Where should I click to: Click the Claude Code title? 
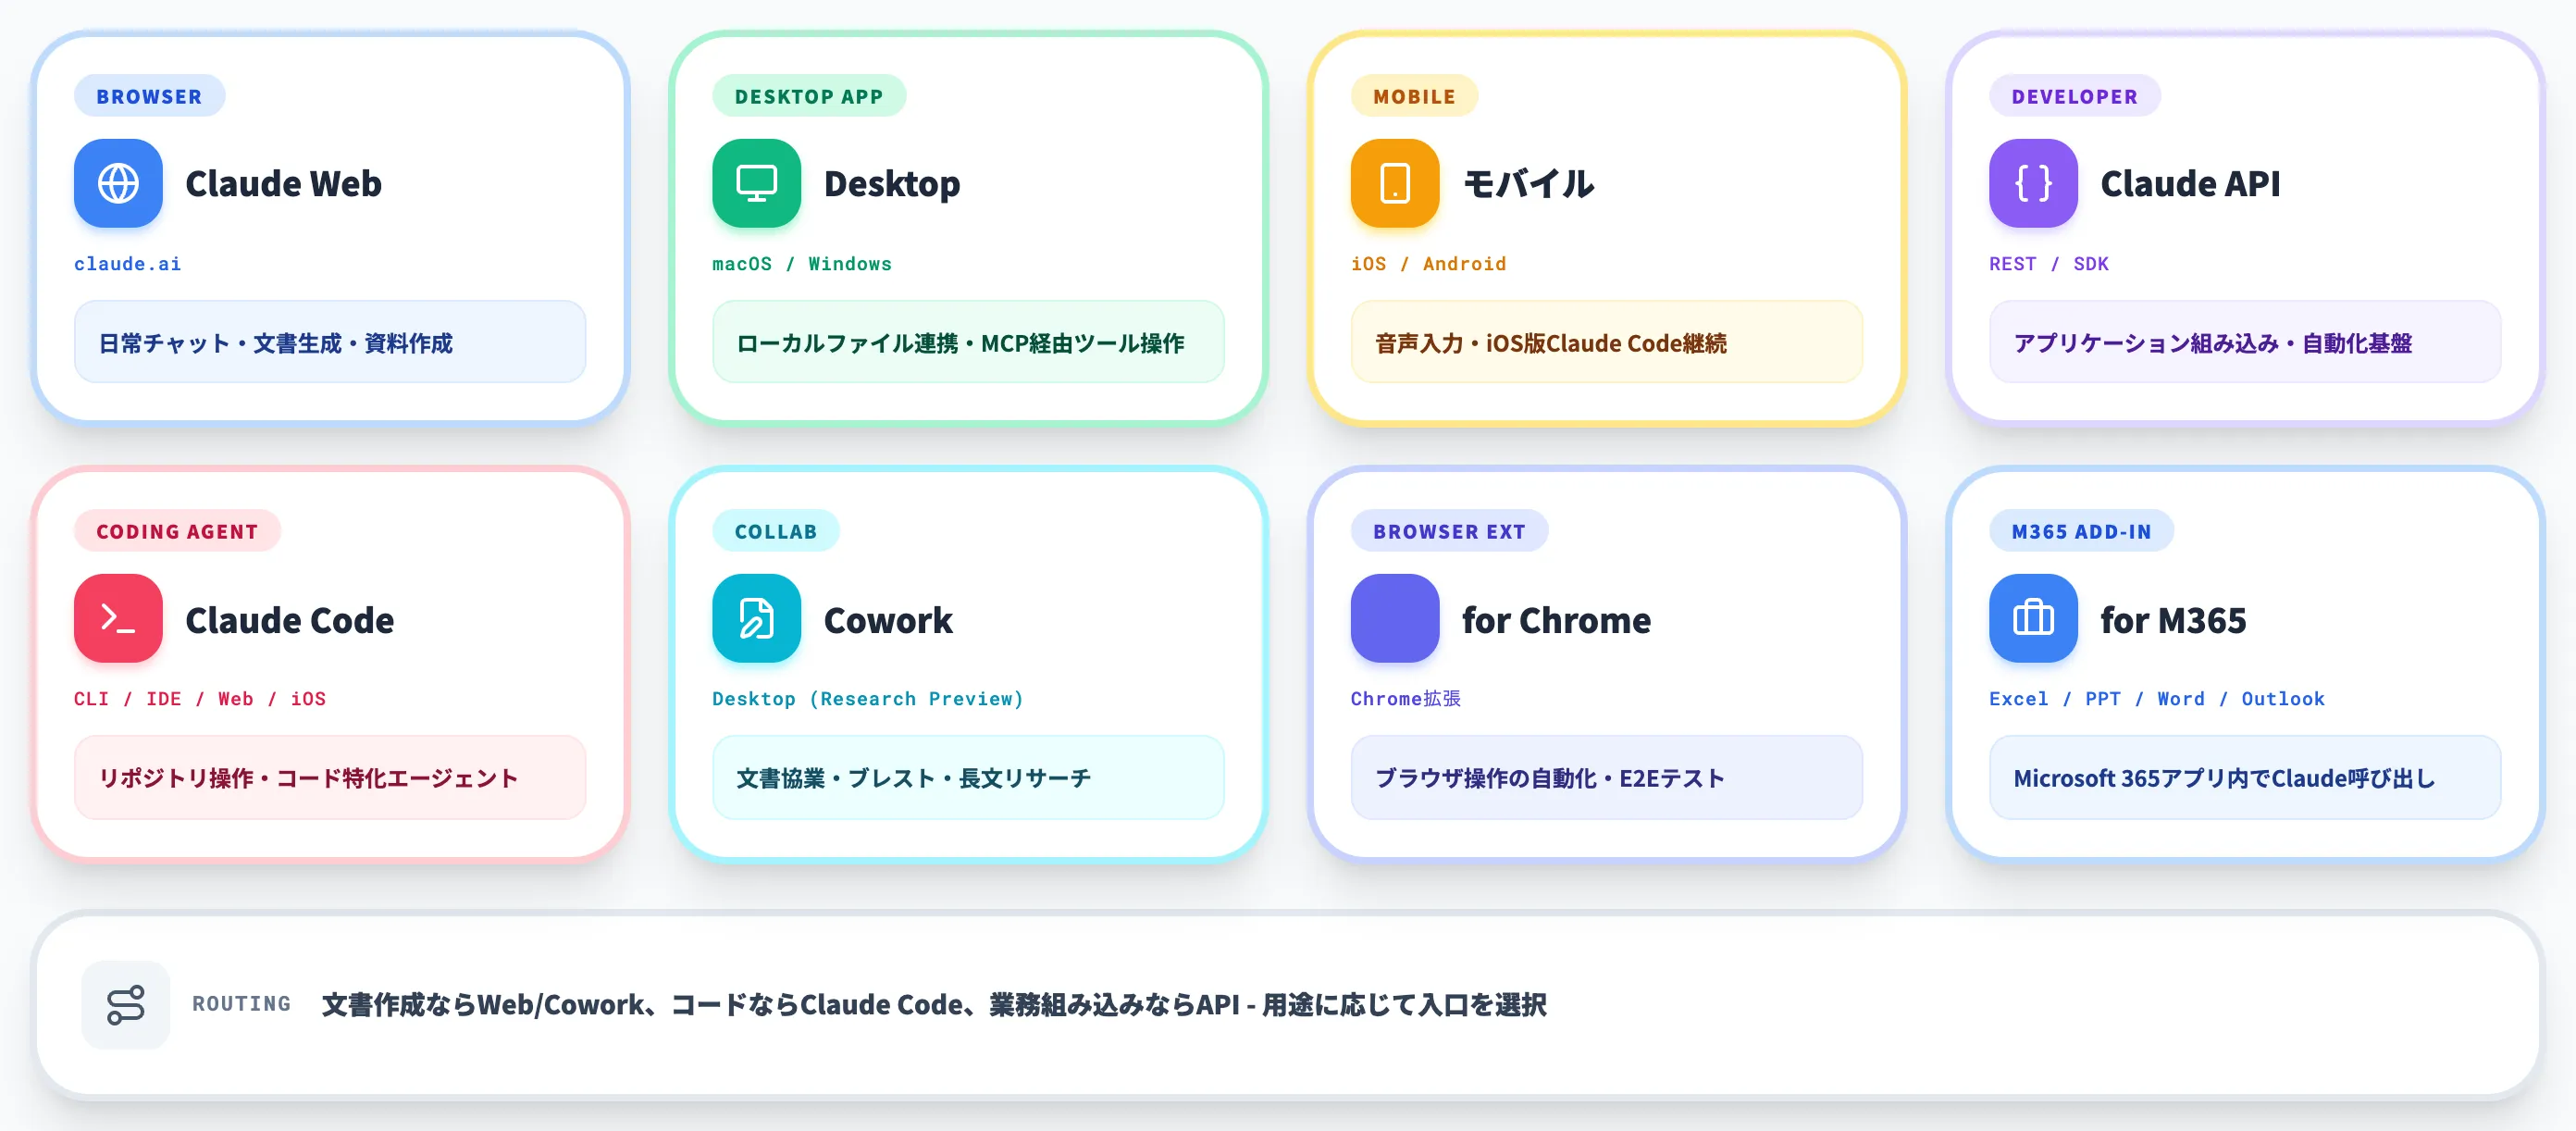click(x=290, y=620)
